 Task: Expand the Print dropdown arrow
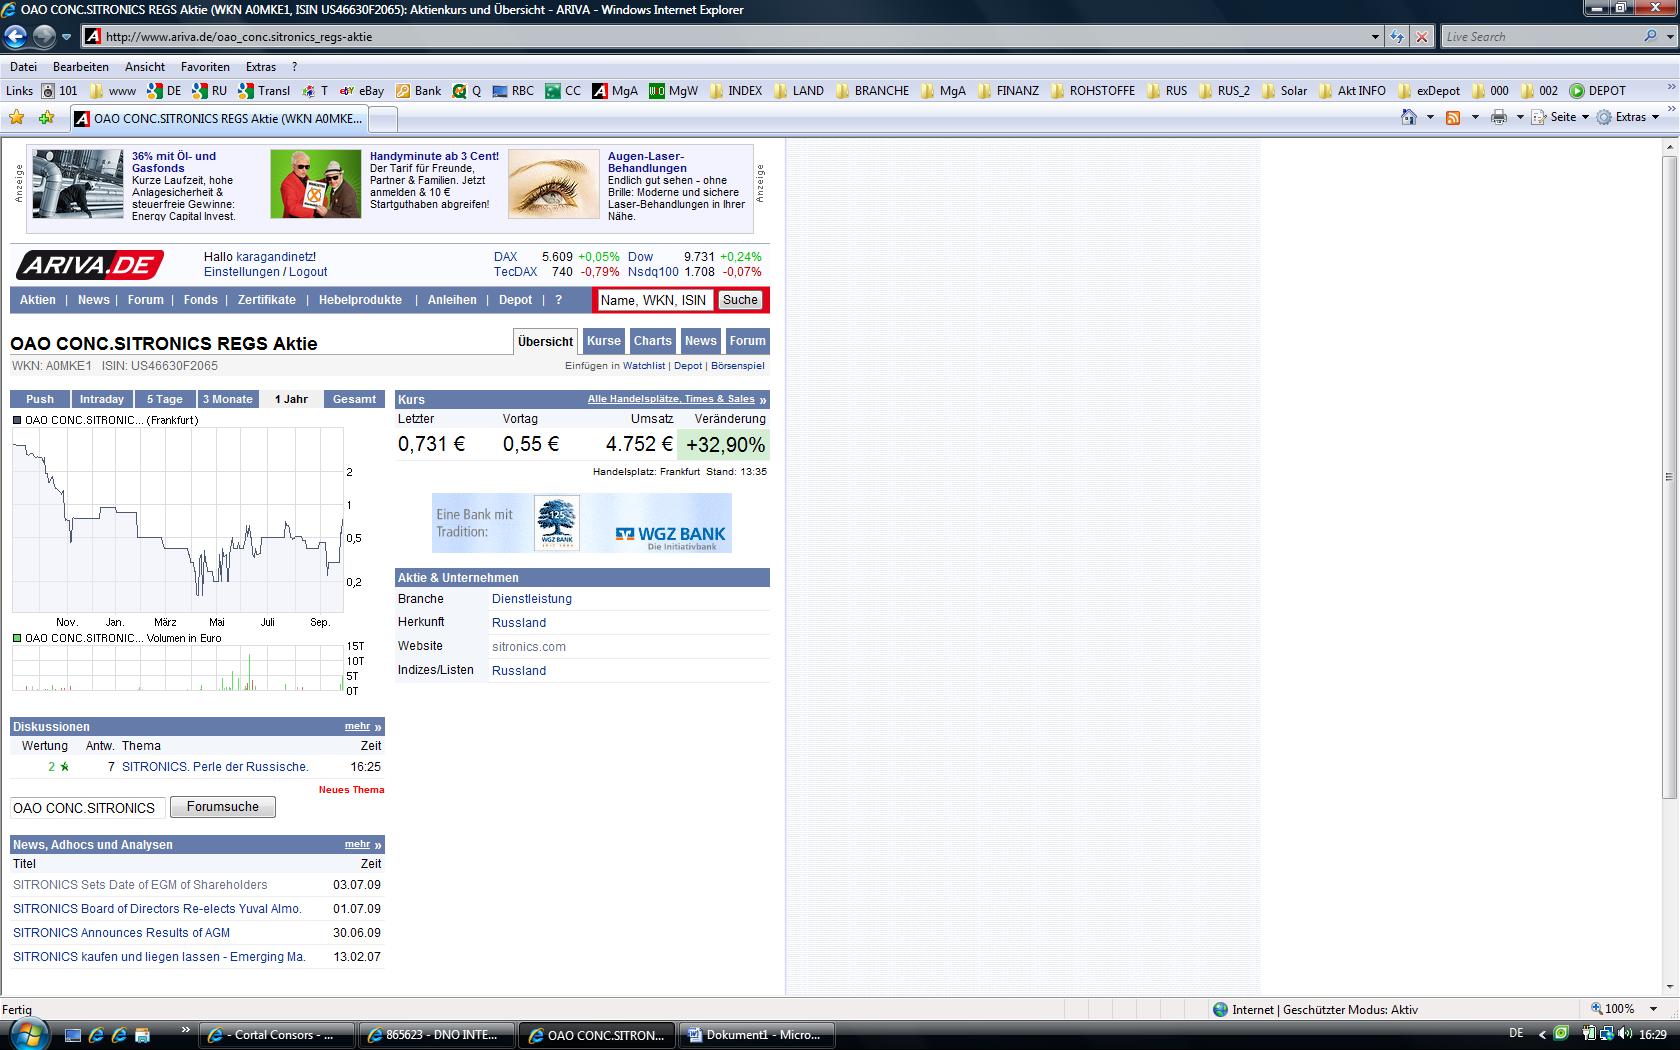click(x=1519, y=117)
